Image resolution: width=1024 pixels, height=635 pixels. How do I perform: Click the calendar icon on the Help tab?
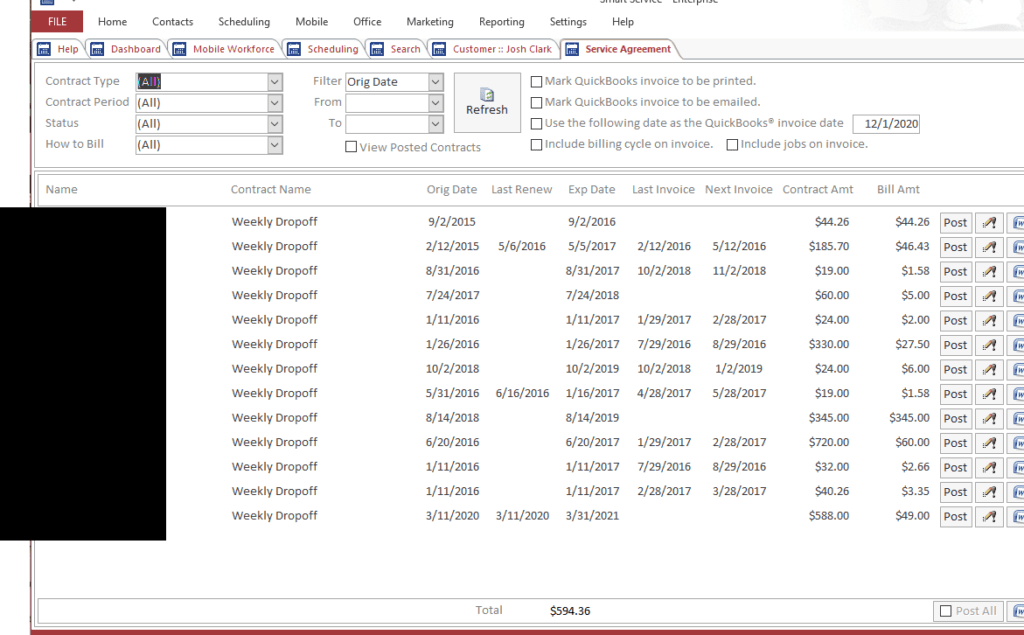(44, 49)
